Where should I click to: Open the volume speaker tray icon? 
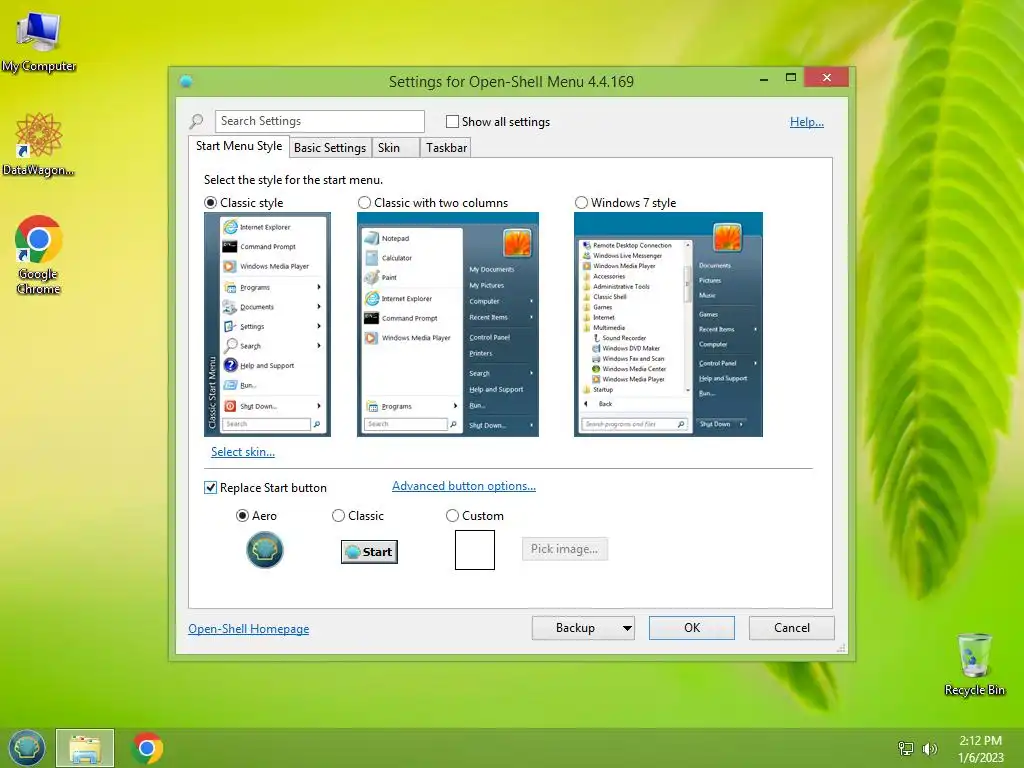[x=929, y=748]
